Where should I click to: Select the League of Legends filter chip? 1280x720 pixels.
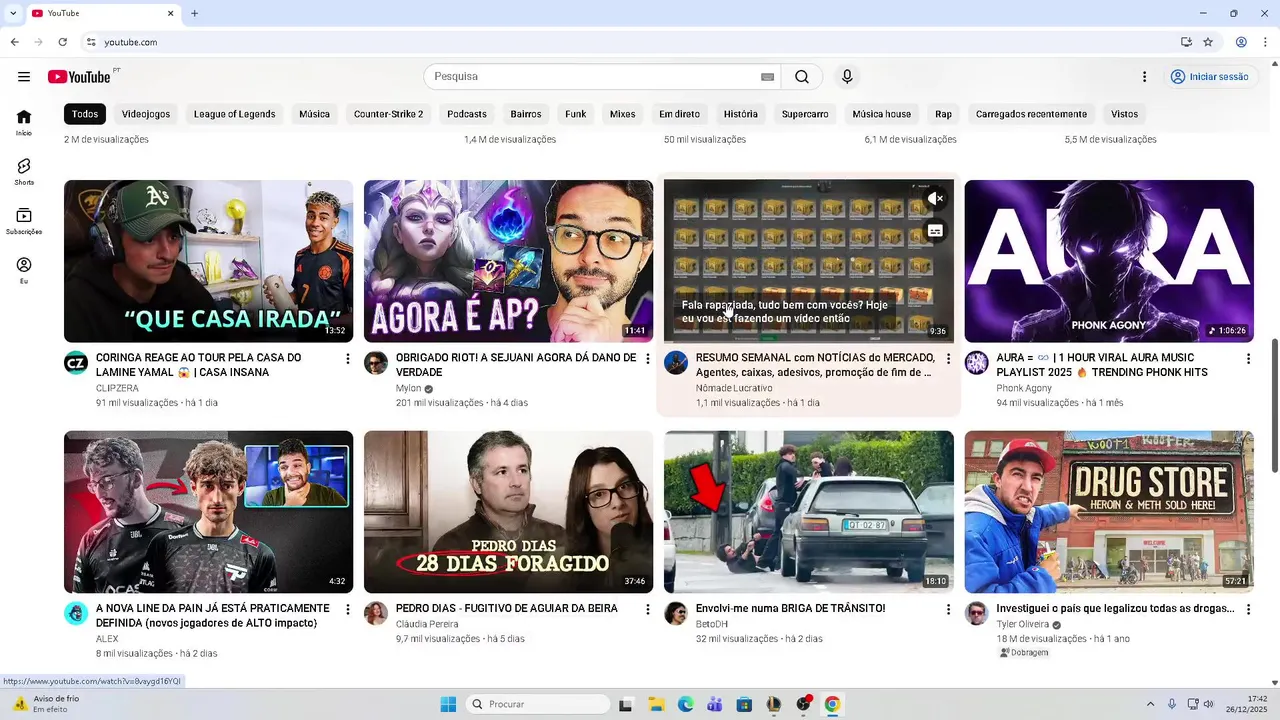click(x=234, y=114)
